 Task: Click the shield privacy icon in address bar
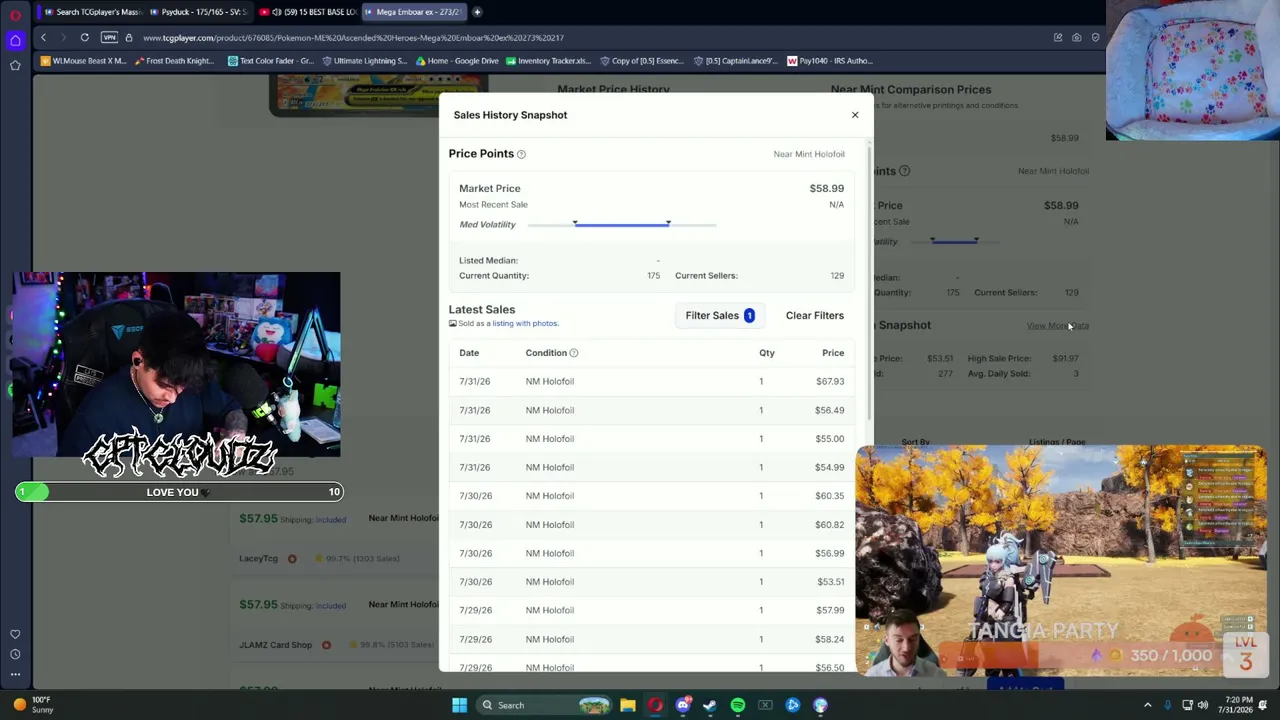(1095, 38)
